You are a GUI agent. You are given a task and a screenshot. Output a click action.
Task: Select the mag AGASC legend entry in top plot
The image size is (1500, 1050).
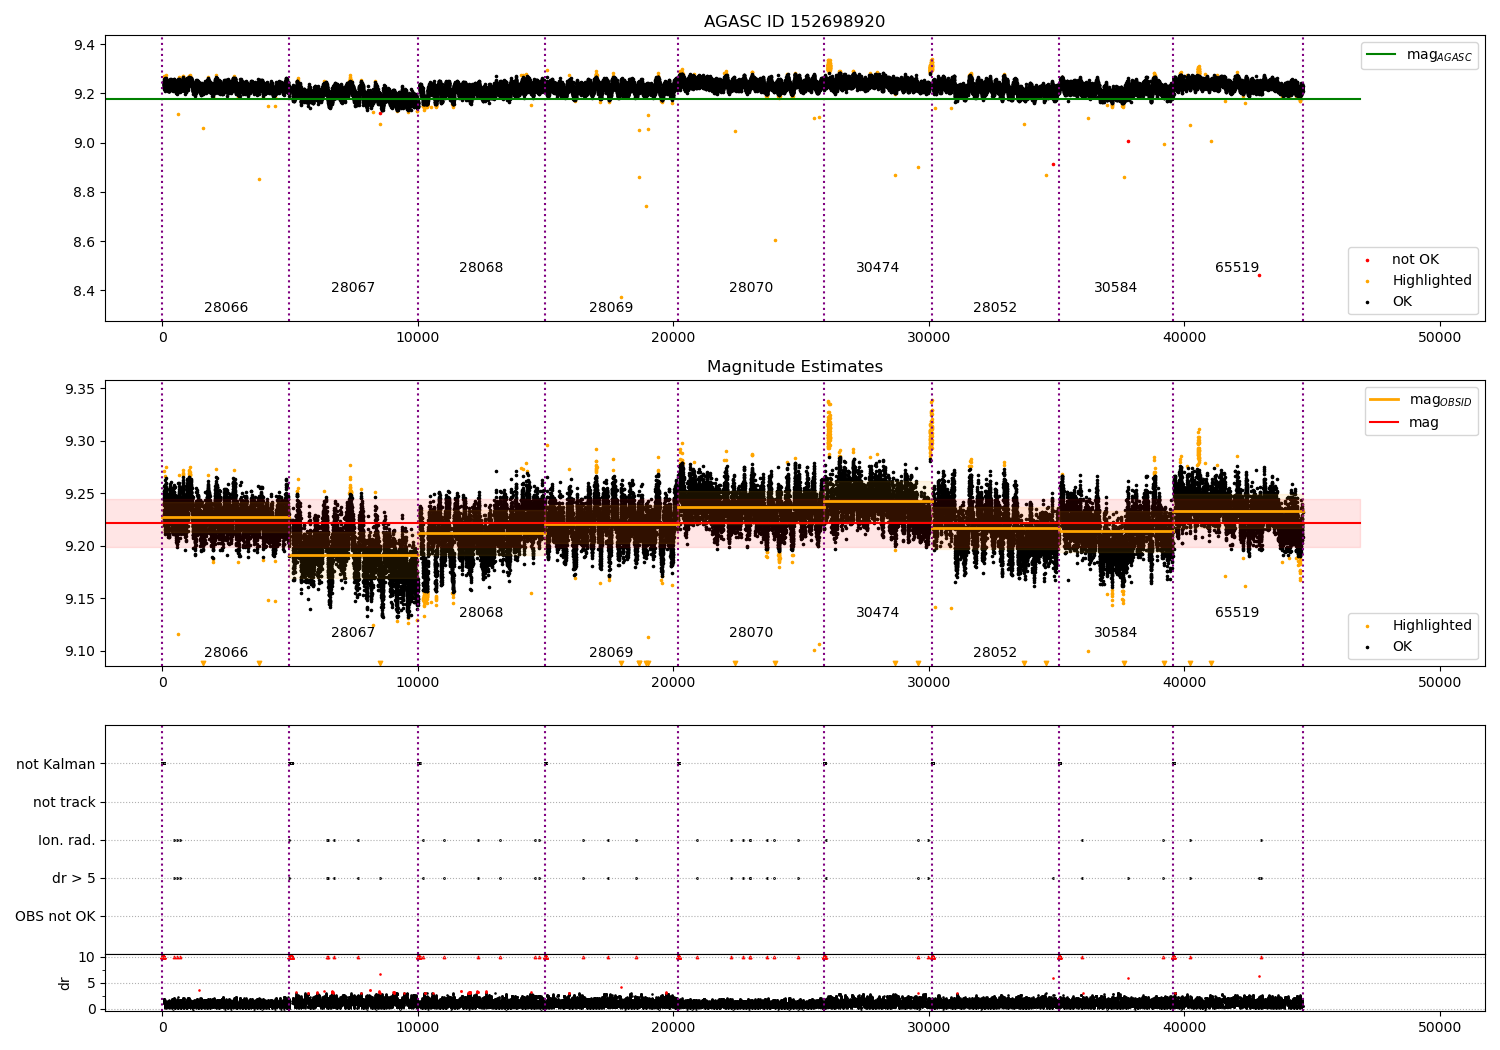(x=1419, y=56)
